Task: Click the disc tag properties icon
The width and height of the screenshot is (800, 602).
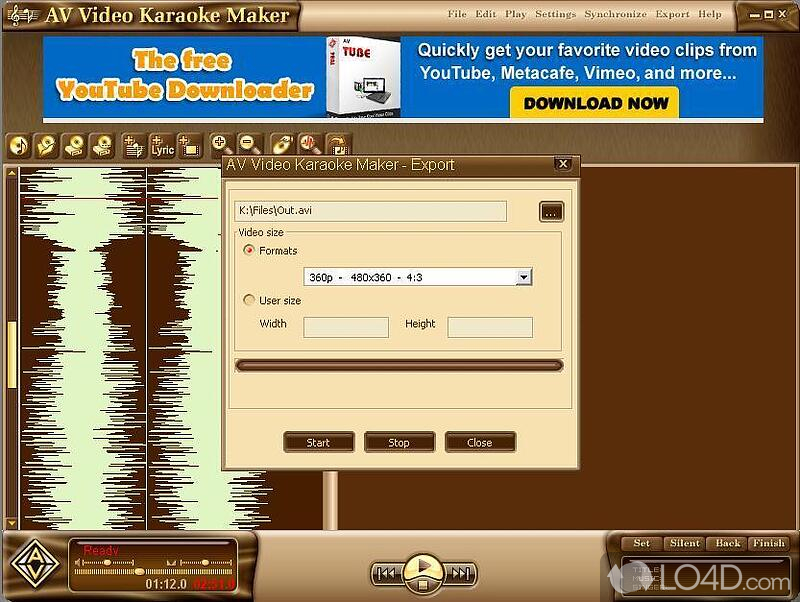Action: click(282, 145)
